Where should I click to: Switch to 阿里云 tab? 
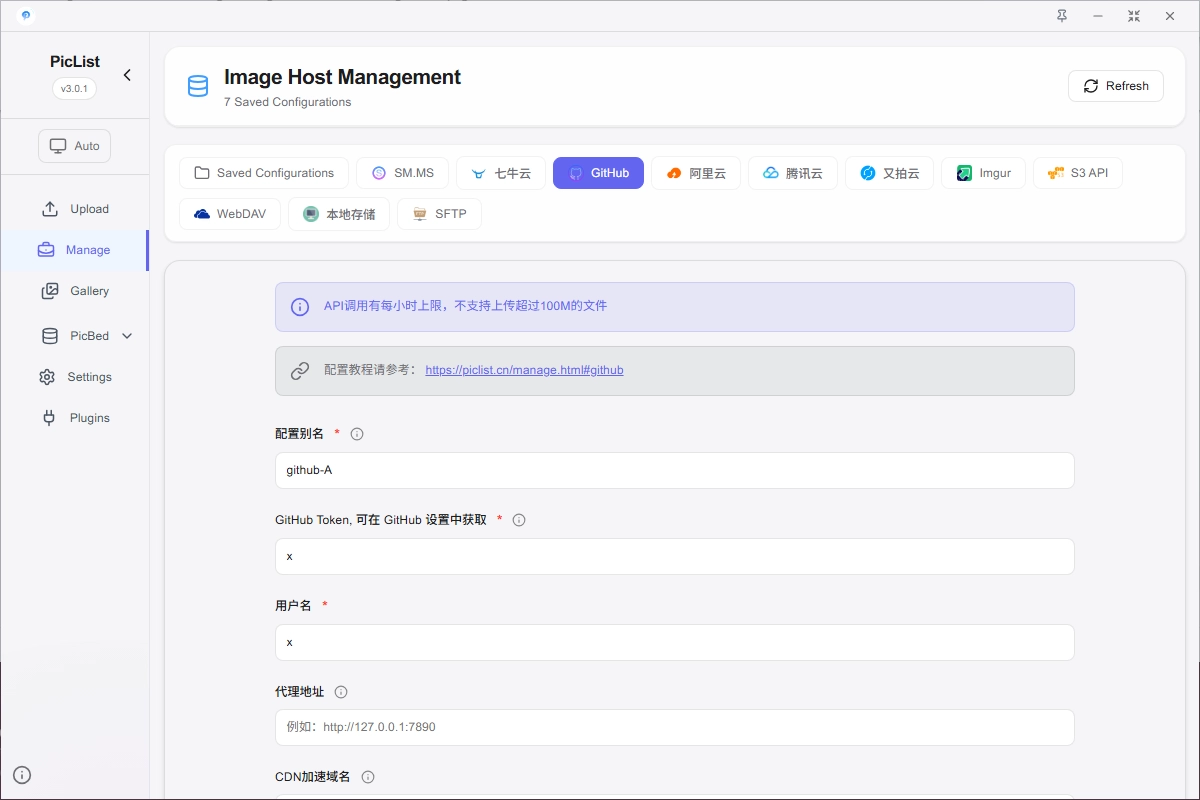(696, 173)
